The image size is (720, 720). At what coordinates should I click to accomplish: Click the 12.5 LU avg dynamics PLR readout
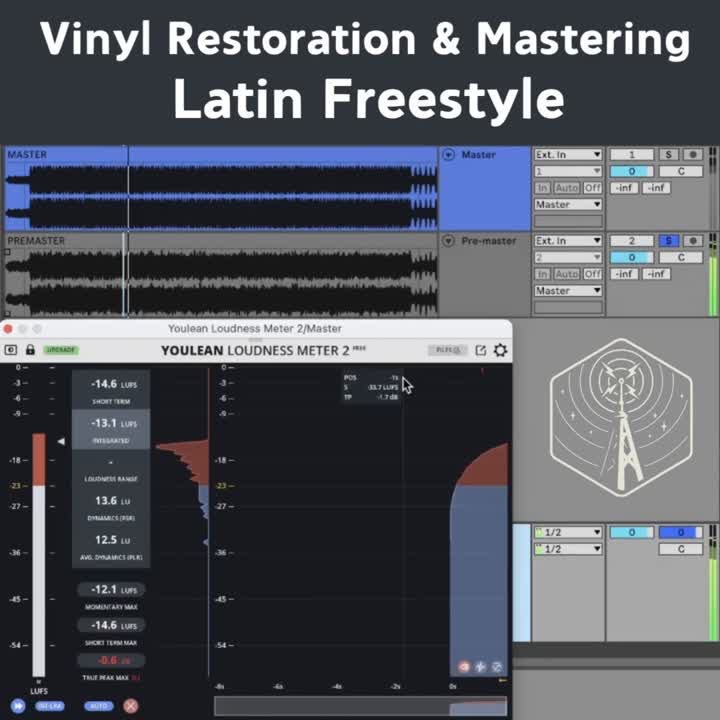tap(111, 546)
